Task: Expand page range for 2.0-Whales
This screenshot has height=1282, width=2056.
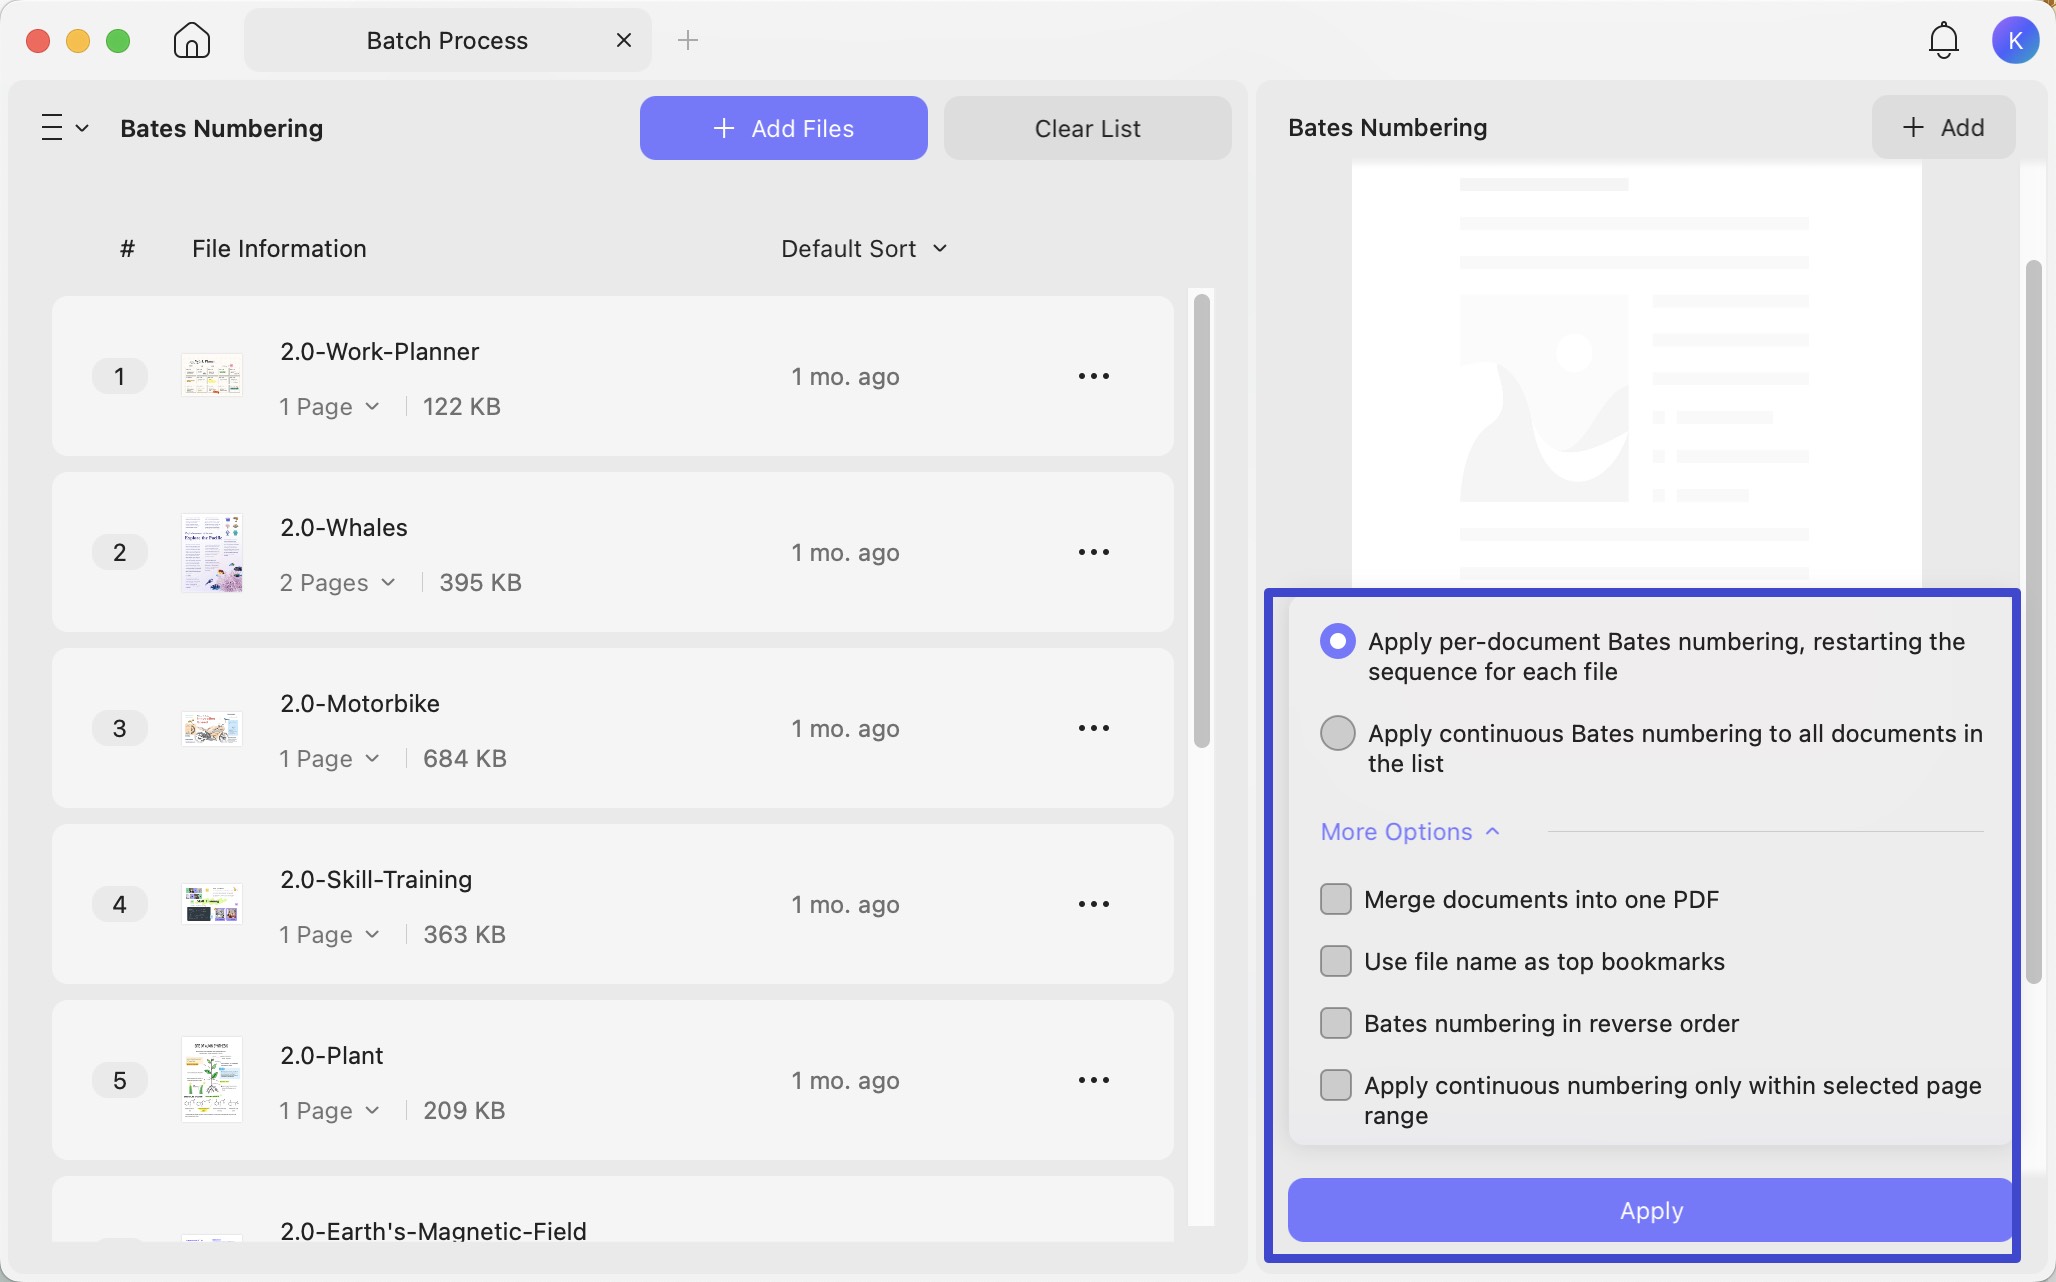Action: coord(338,582)
